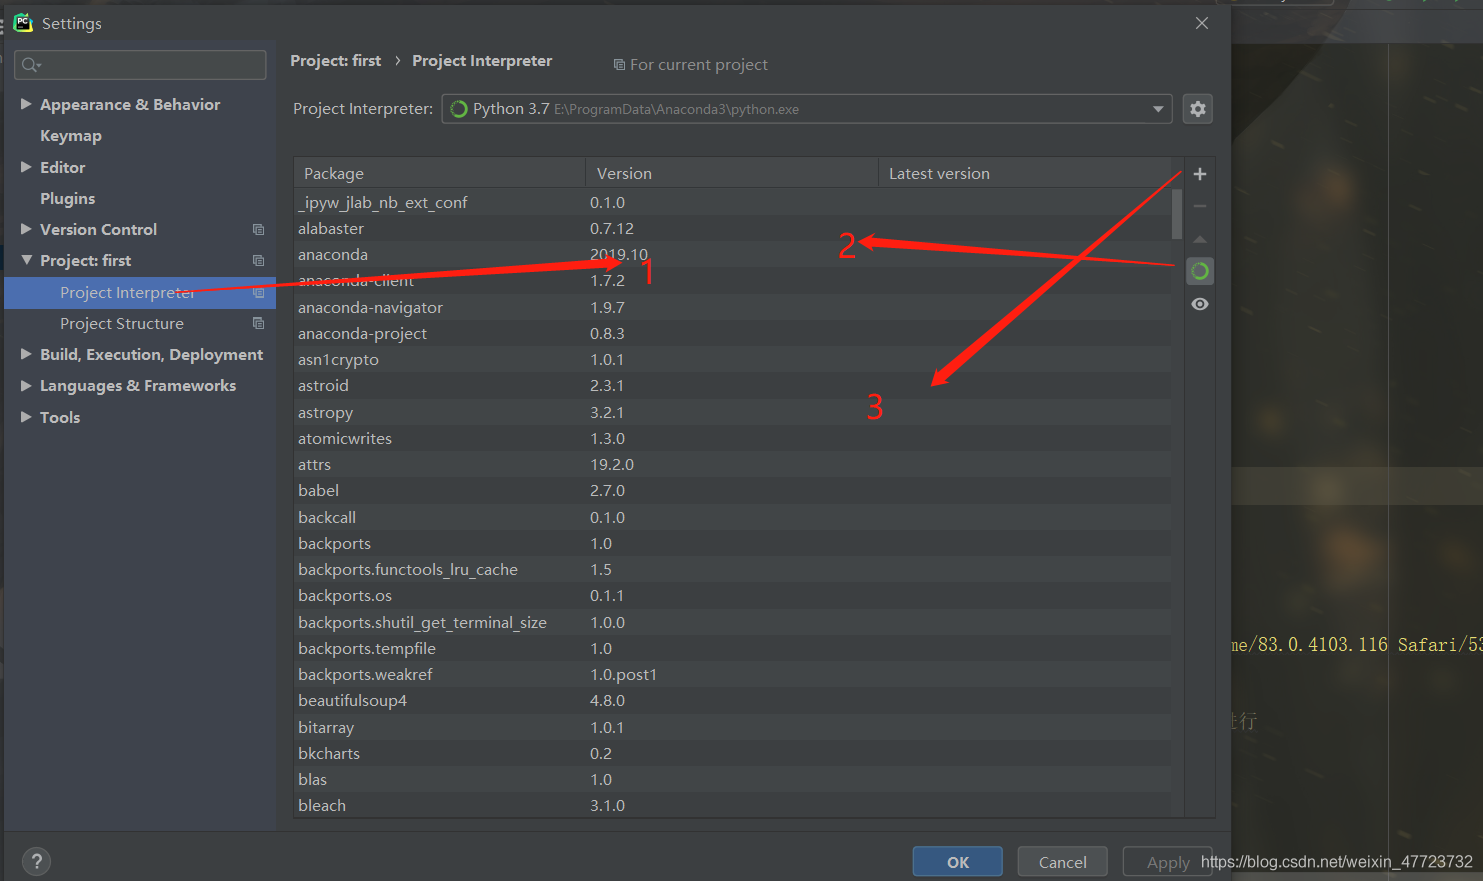Click the project-level icon beside Version Control
The height and width of the screenshot is (881, 1483).
[x=259, y=229]
